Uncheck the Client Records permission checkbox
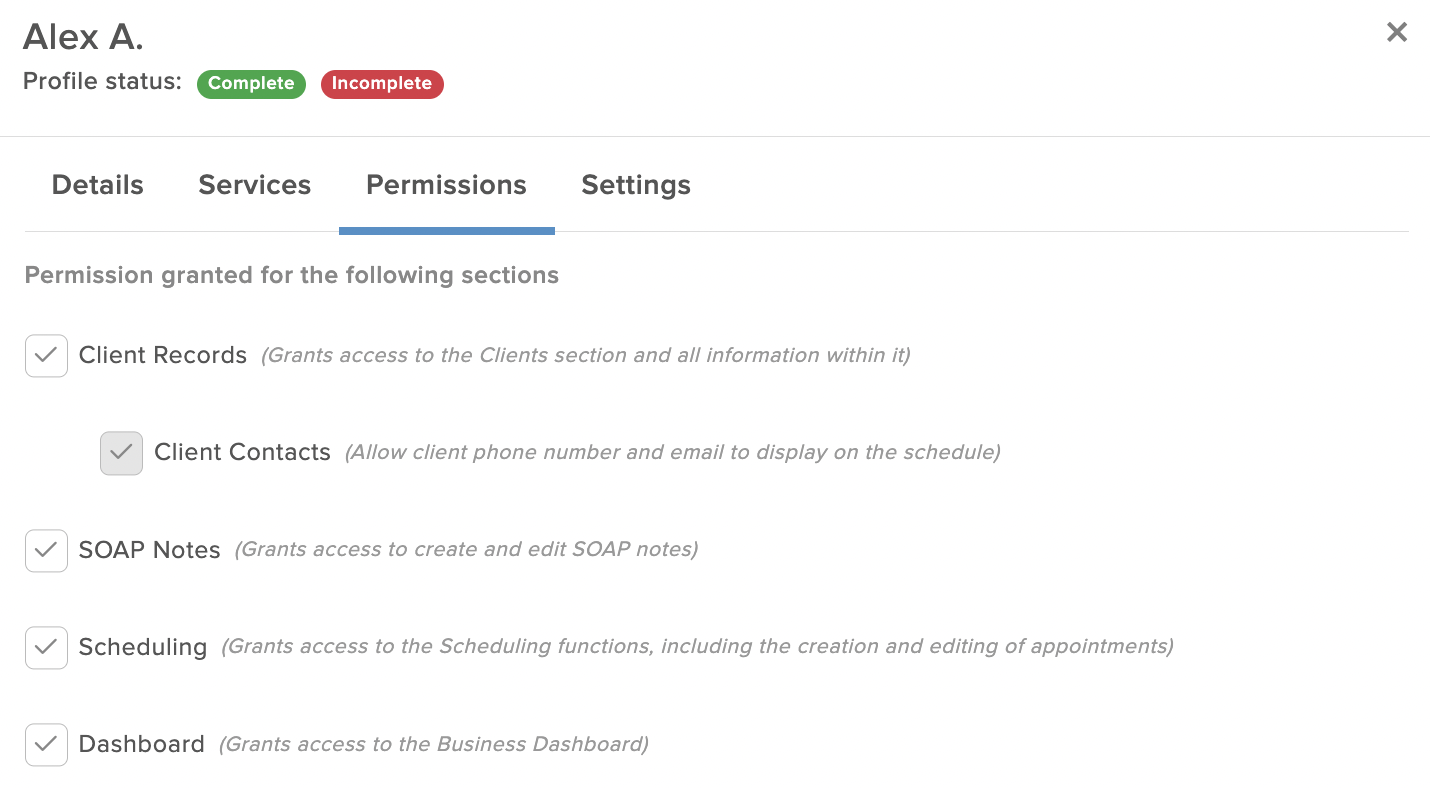 point(46,356)
